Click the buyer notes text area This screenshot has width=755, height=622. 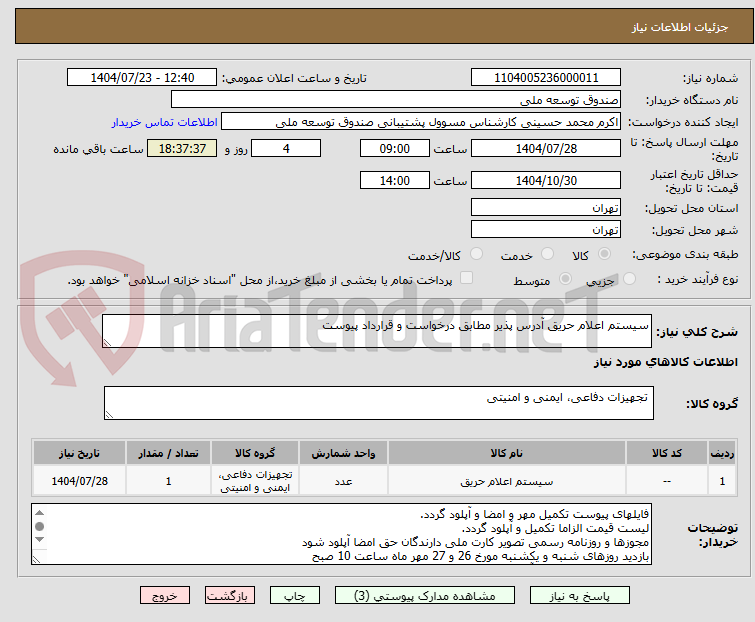341,534
